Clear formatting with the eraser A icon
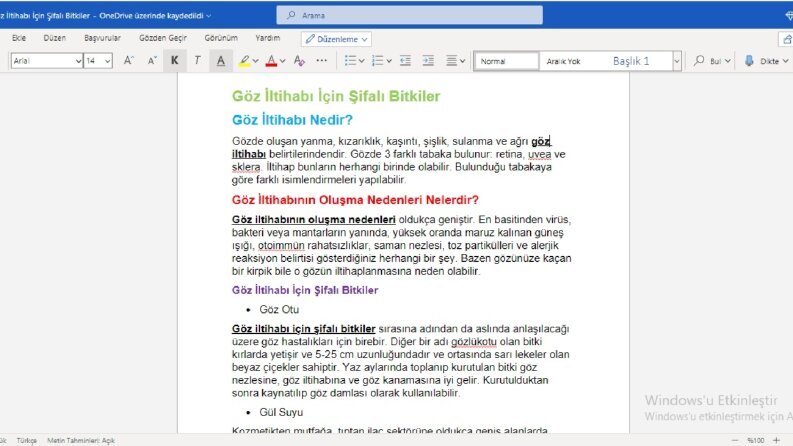This screenshot has height=446, width=793. [x=299, y=61]
